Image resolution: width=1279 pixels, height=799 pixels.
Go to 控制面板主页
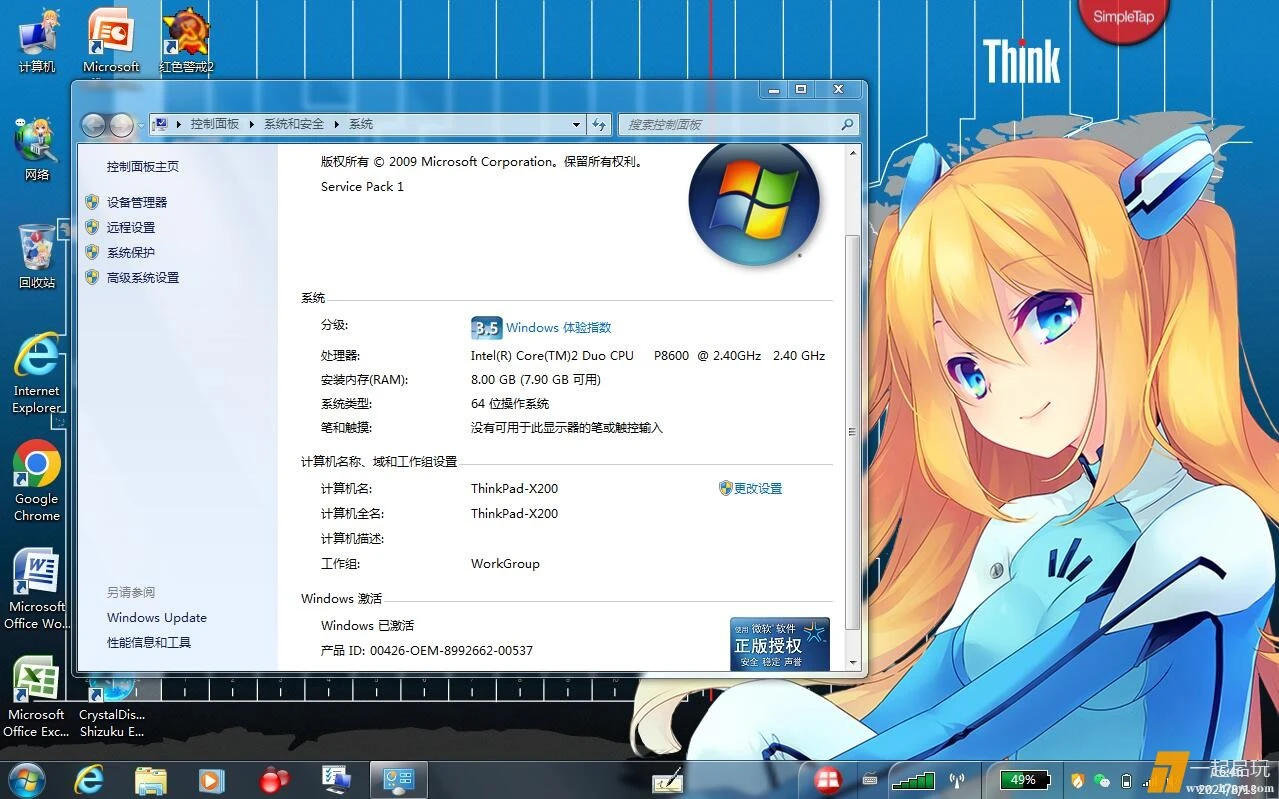coord(143,166)
